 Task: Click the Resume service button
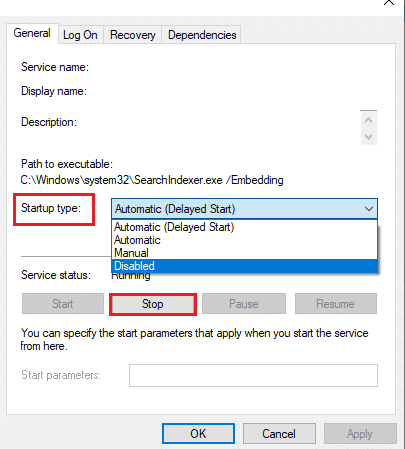[335, 304]
